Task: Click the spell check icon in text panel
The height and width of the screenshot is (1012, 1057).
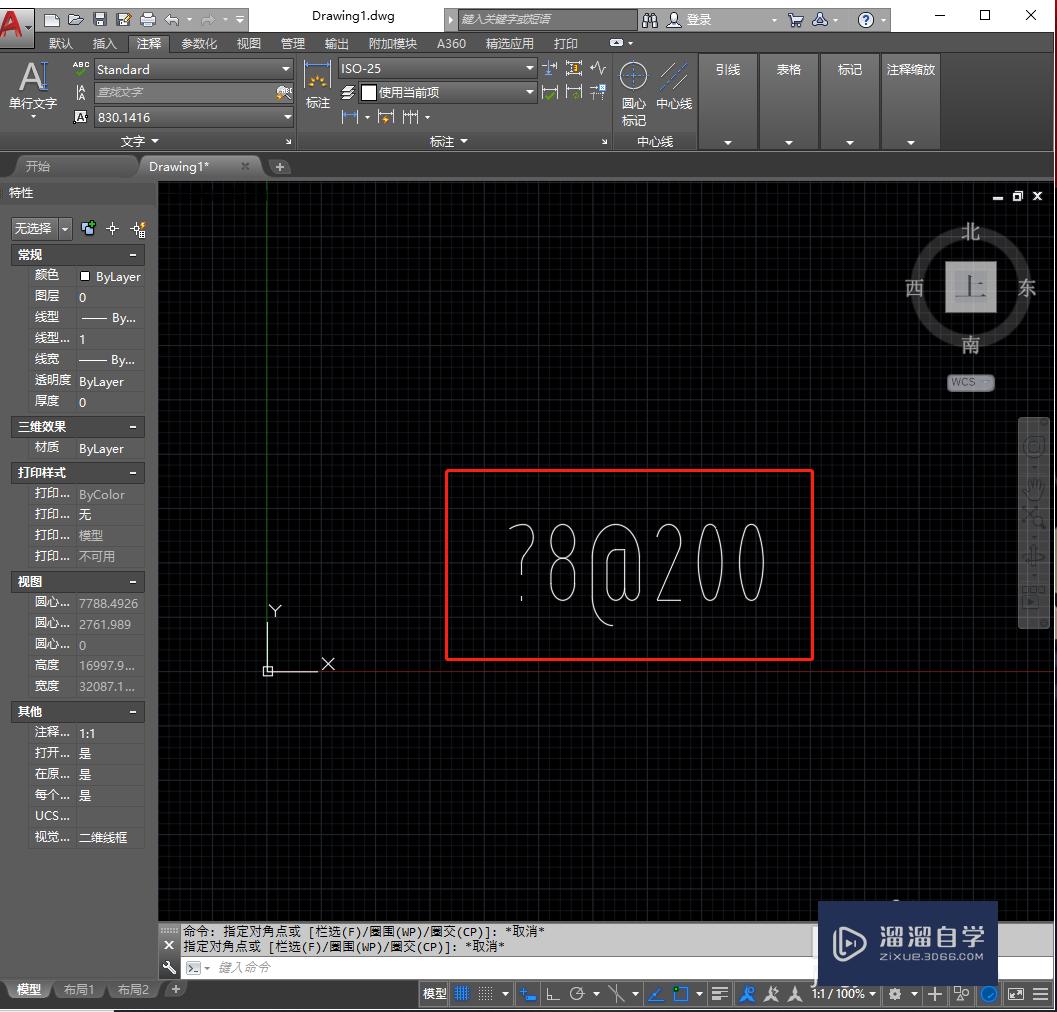Action: [81, 68]
